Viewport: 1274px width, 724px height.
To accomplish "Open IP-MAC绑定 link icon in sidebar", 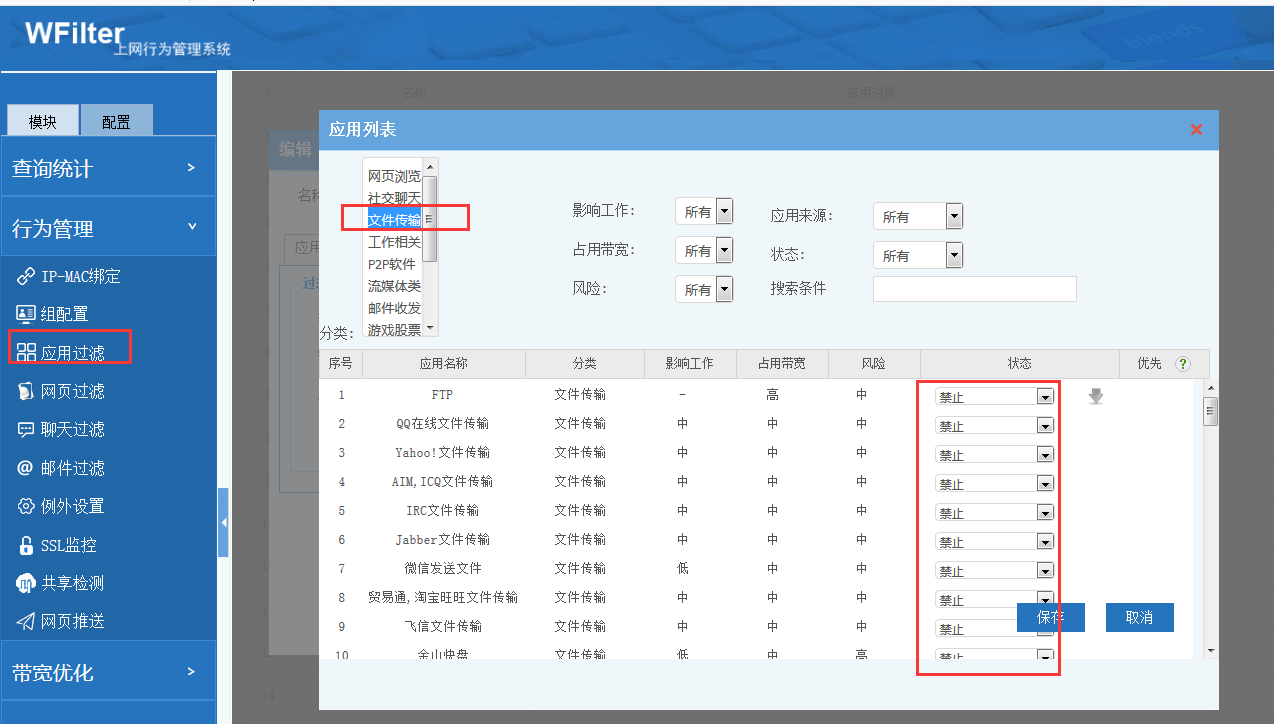I will [x=26, y=276].
